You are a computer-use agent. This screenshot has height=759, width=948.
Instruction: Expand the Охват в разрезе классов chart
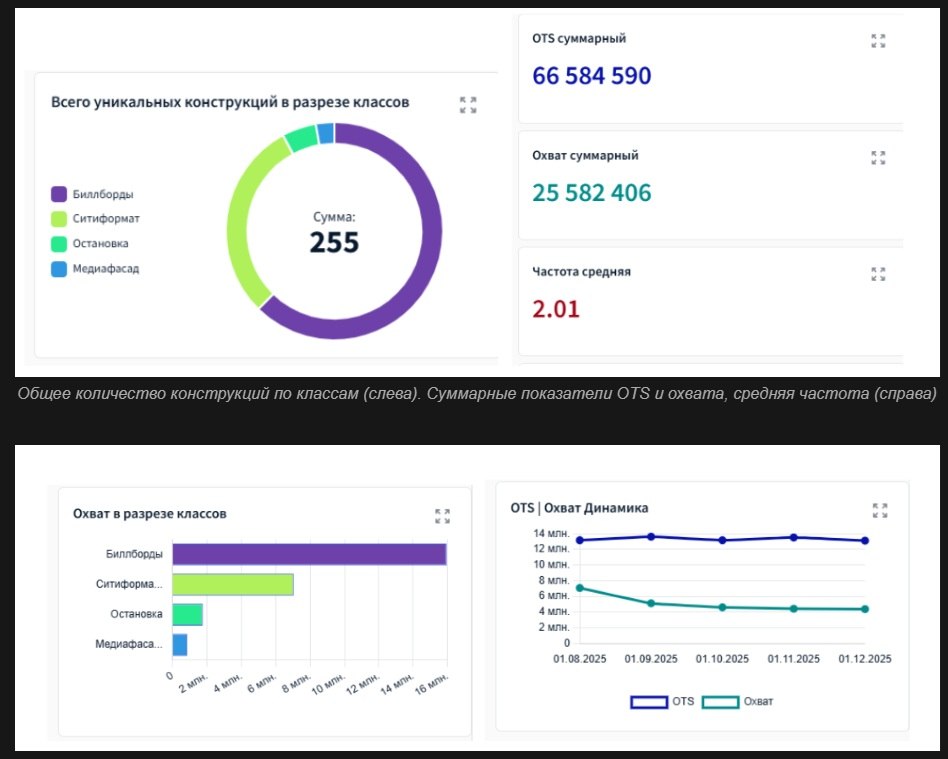pyautogui.click(x=443, y=516)
